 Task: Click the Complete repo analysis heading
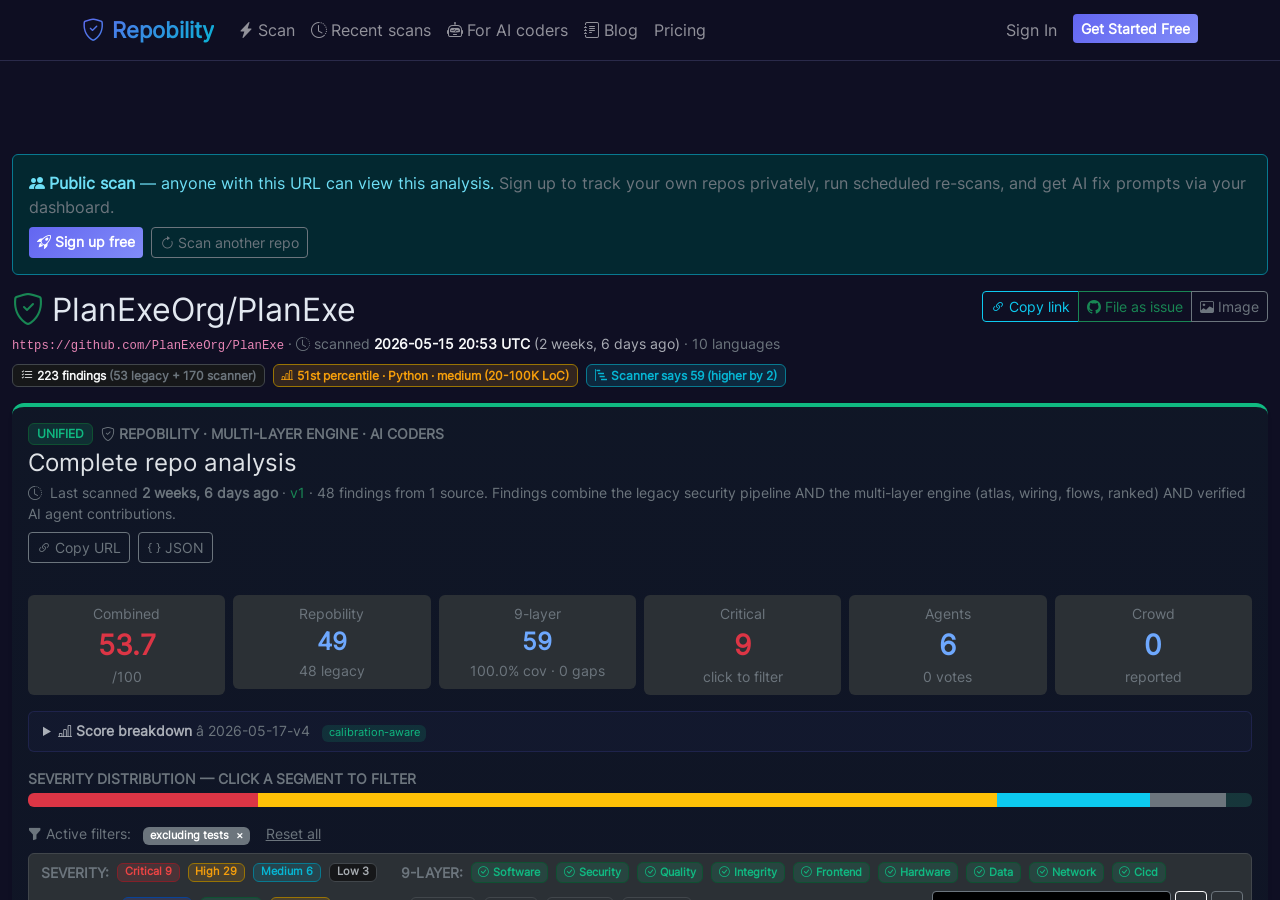pos(162,463)
